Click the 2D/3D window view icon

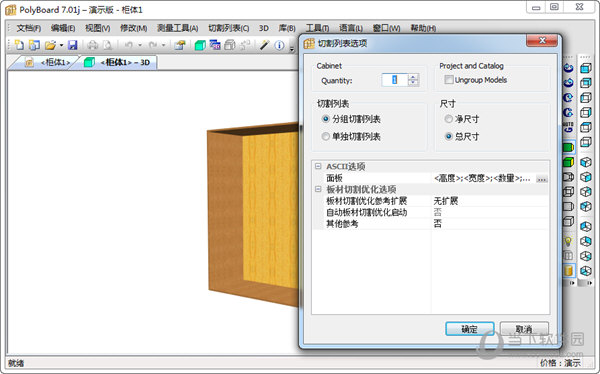(x=215, y=45)
